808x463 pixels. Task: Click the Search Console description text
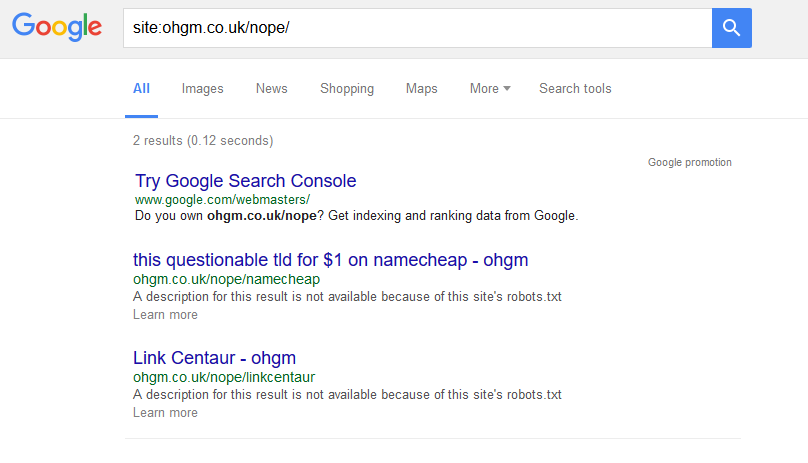[x=357, y=216]
